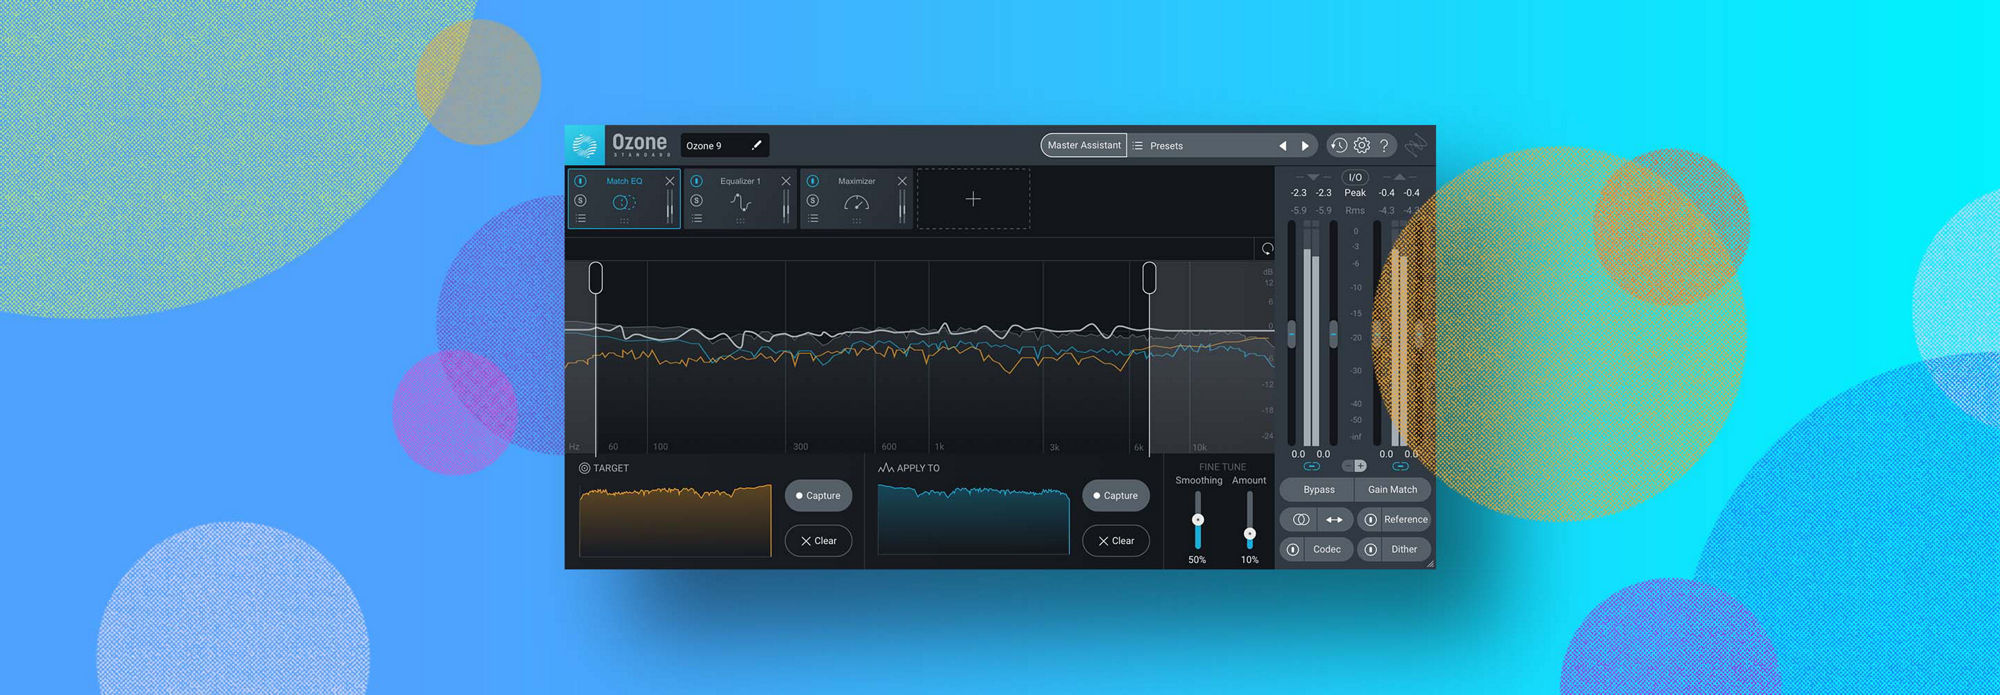The height and width of the screenshot is (695, 2000).
Task: Toggle power on the Maximizer module
Action: [x=813, y=181]
